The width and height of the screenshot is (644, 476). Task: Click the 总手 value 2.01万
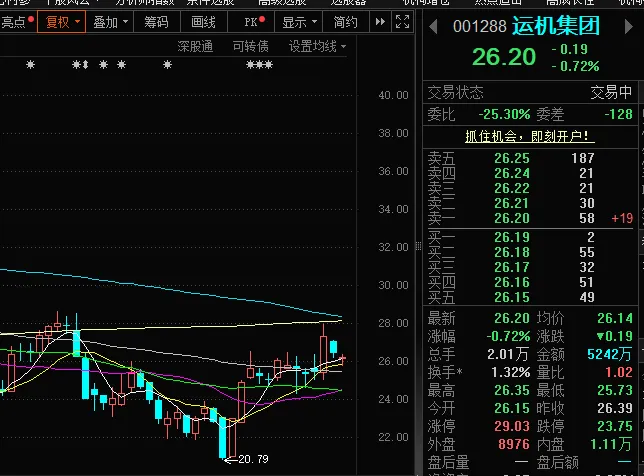[x=508, y=354]
